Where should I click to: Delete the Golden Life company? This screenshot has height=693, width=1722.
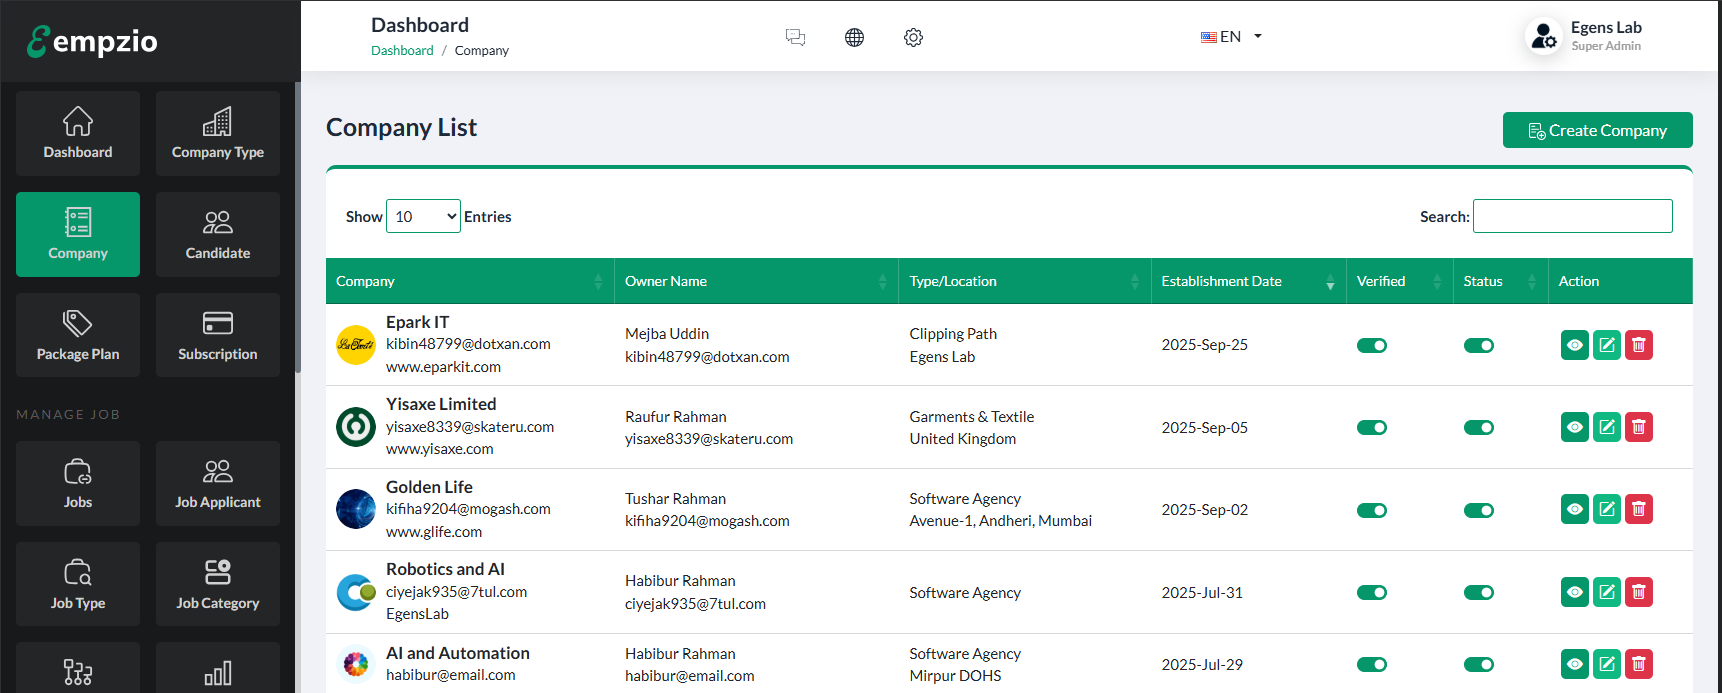(1638, 509)
